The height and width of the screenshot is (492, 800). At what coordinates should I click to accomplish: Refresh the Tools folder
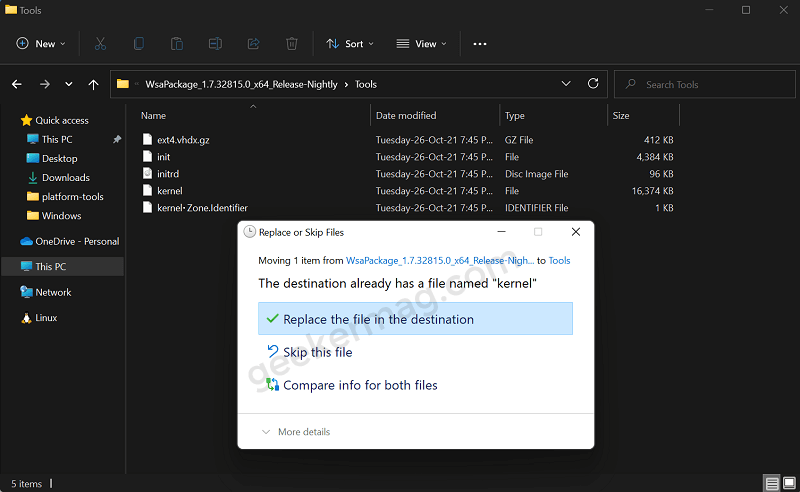pos(593,84)
